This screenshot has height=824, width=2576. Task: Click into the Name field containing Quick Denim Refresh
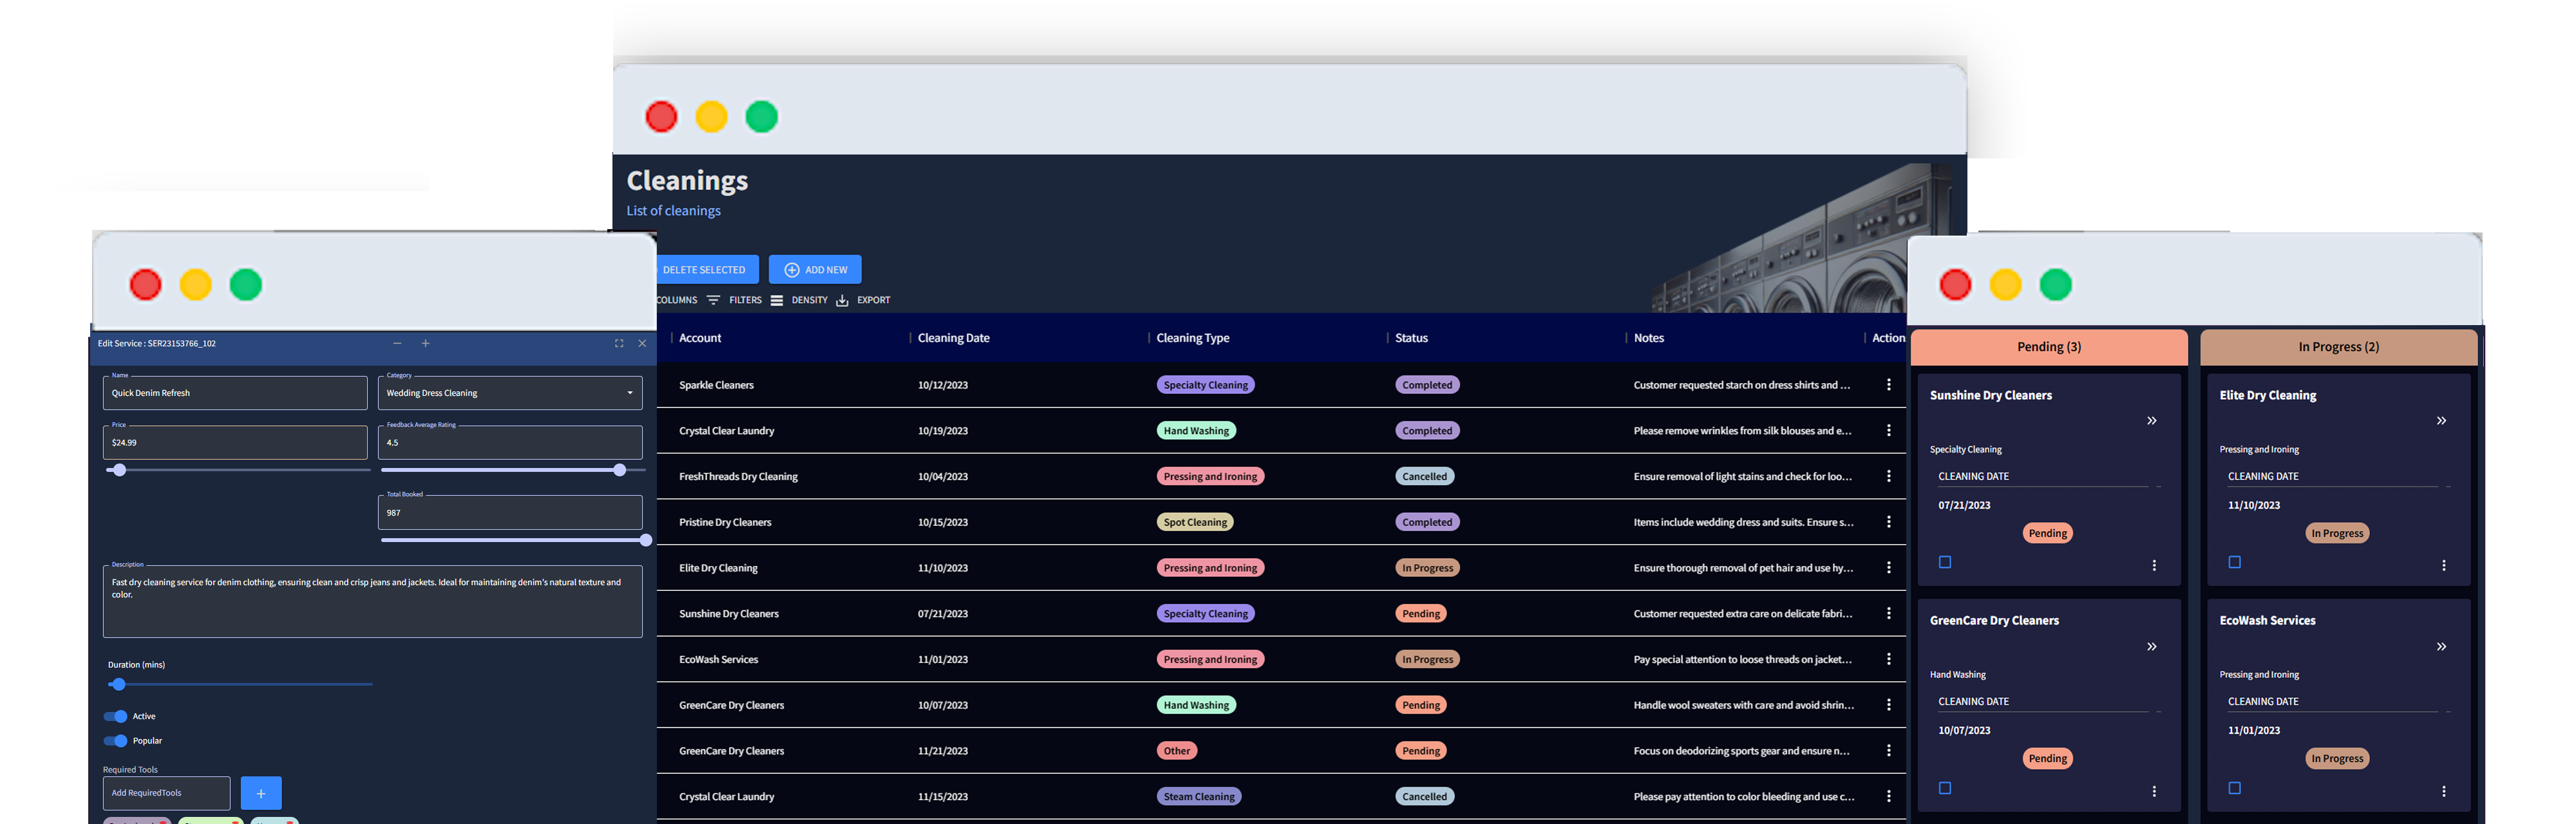click(235, 393)
